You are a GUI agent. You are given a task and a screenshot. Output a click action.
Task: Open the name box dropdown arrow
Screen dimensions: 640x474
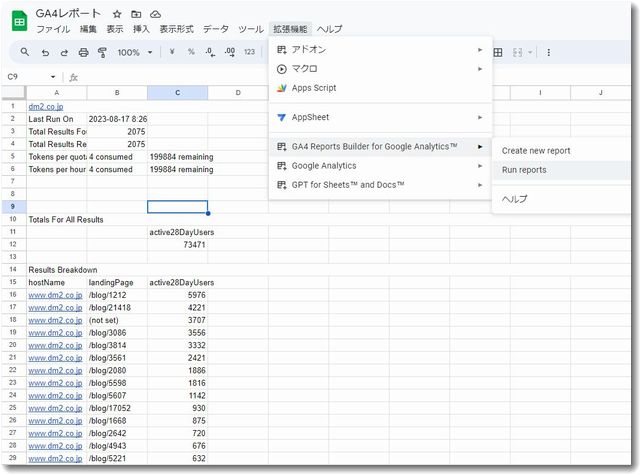tap(53, 77)
